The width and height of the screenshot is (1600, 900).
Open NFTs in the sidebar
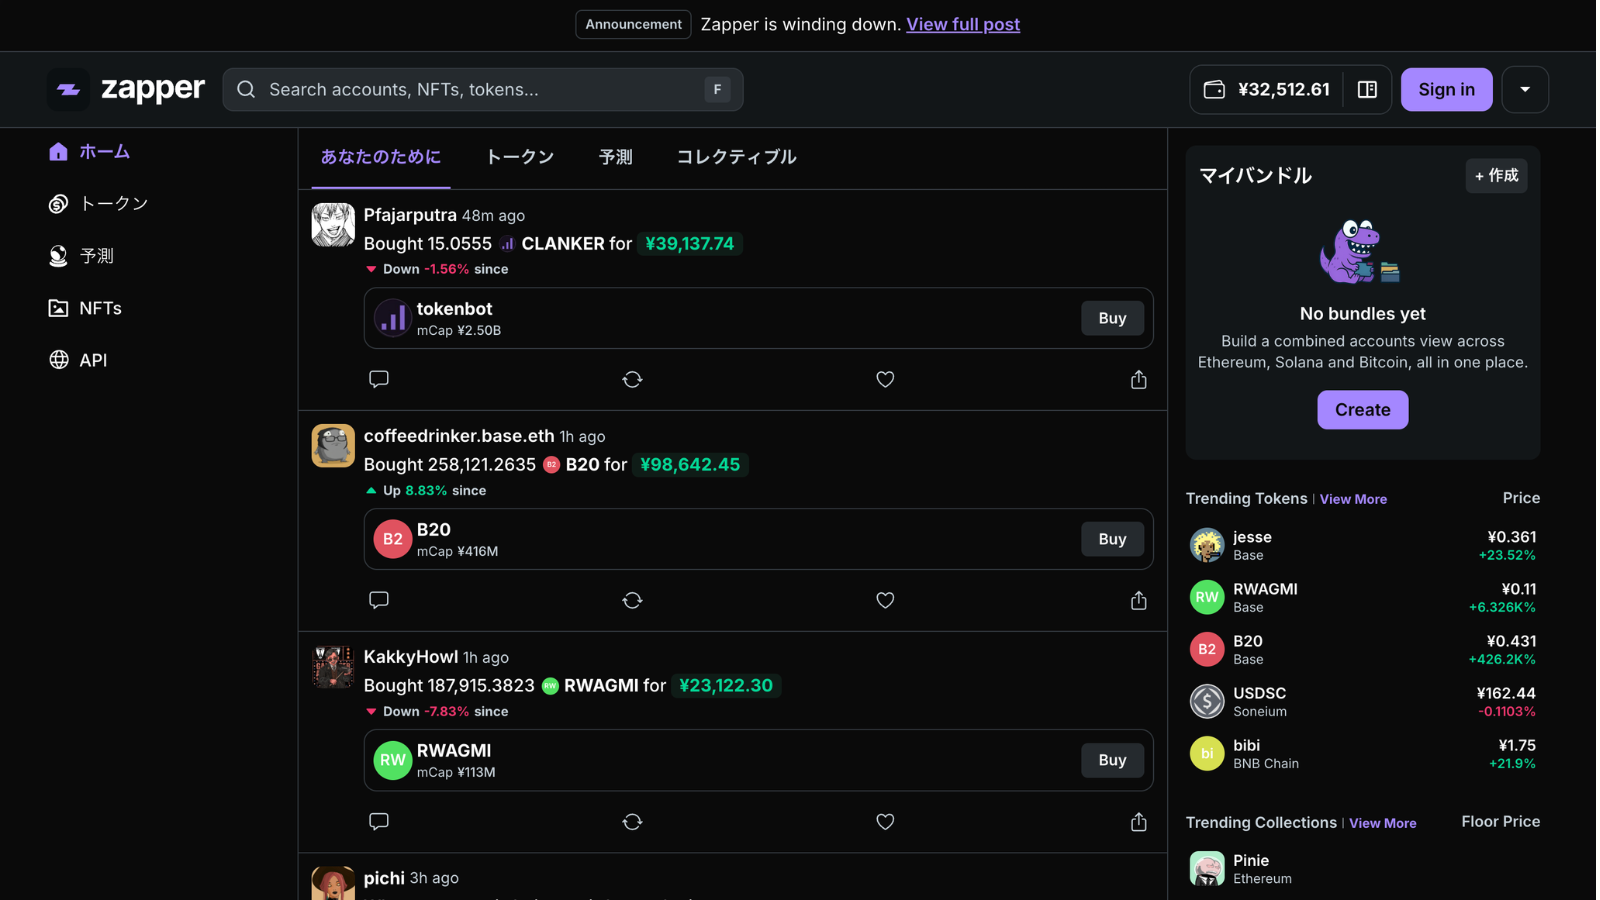coord(86,308)
